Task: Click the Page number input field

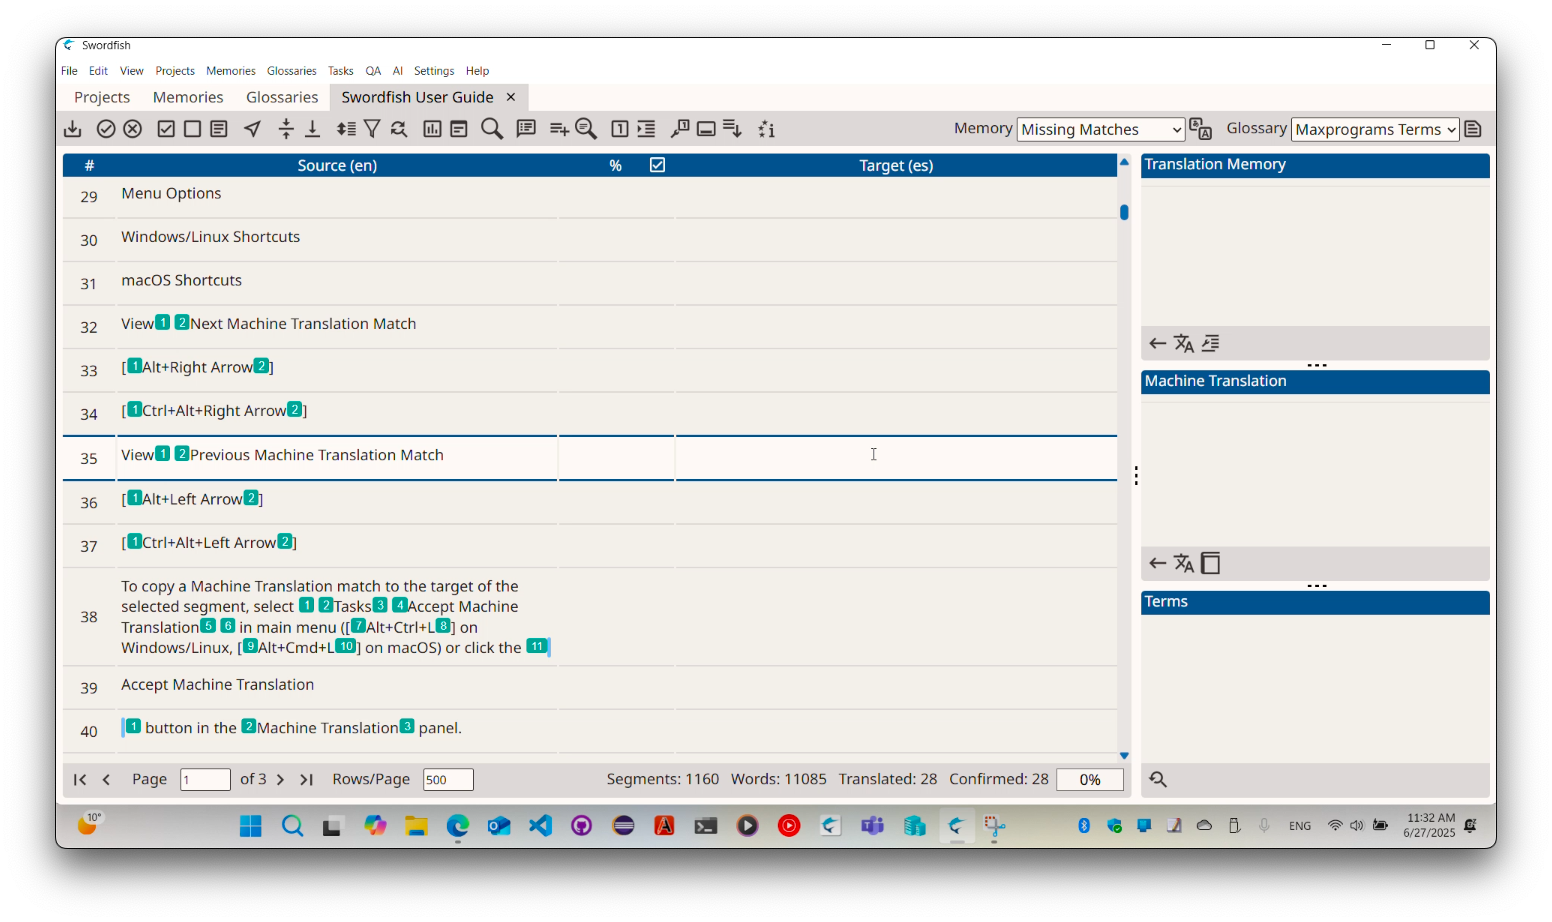Action: [206, 780]
